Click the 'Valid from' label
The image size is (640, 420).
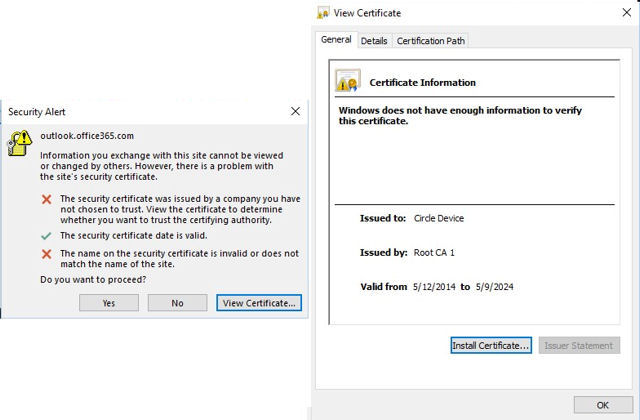click(x=384, y=287)
